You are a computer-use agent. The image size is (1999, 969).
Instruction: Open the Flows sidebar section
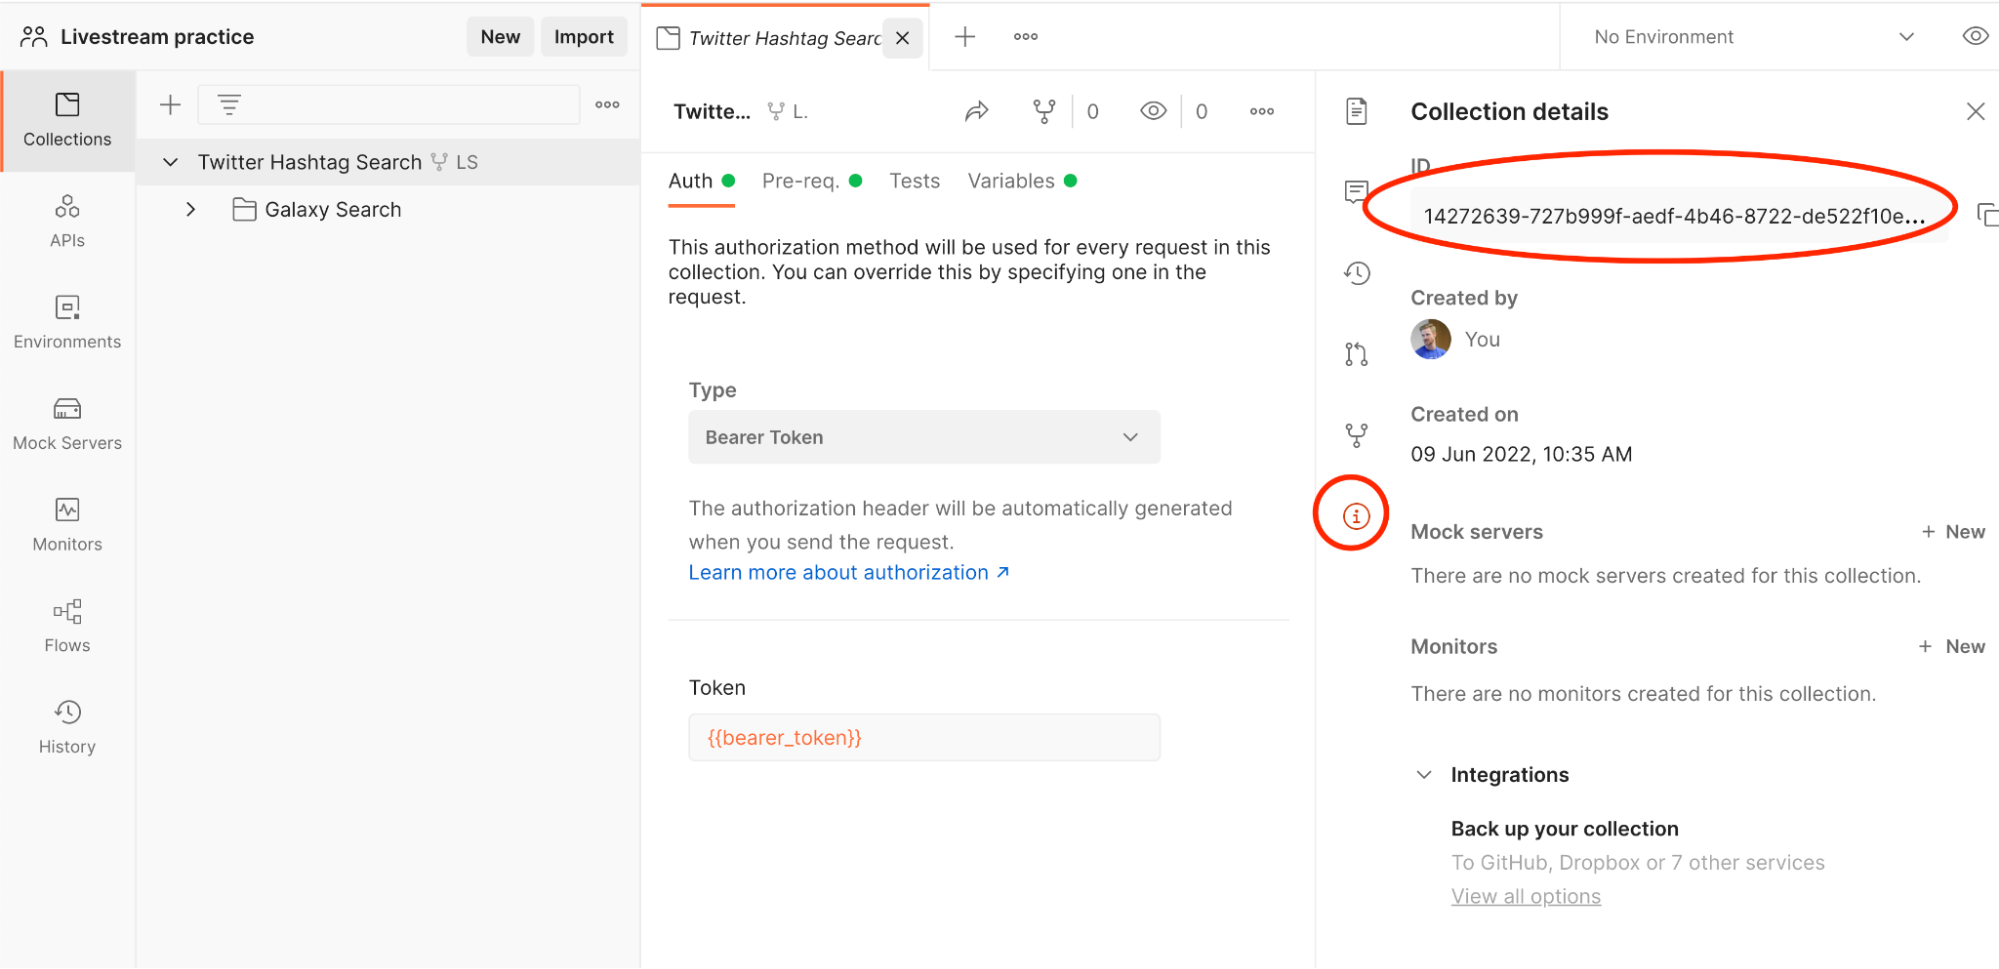(67, 626)
